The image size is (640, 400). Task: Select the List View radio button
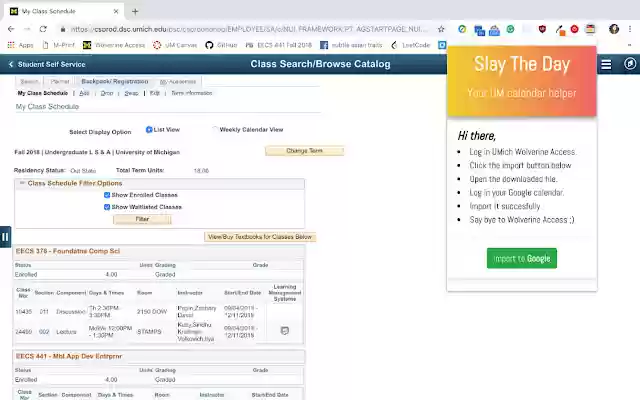point(149,129)
